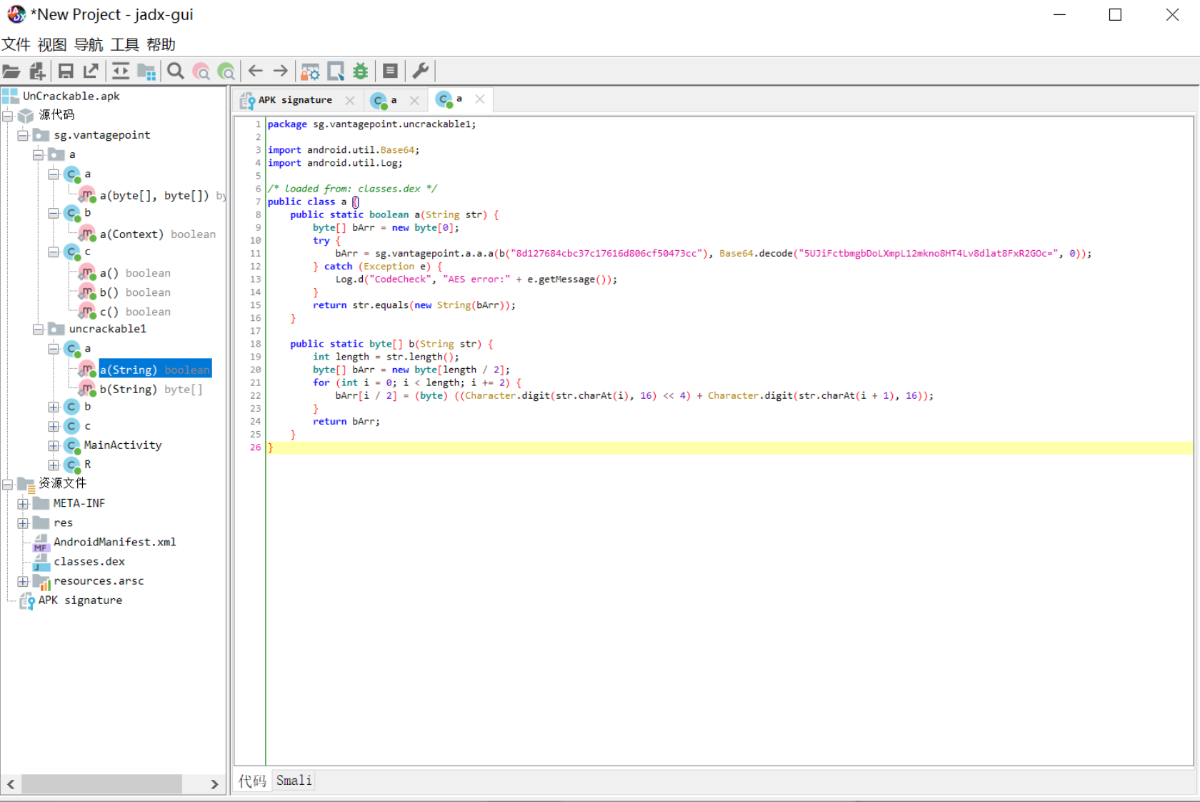This screenshot has height=802, width=1200.
Task: Switch to the APK signature tab
Action: (x=294, y=100)
